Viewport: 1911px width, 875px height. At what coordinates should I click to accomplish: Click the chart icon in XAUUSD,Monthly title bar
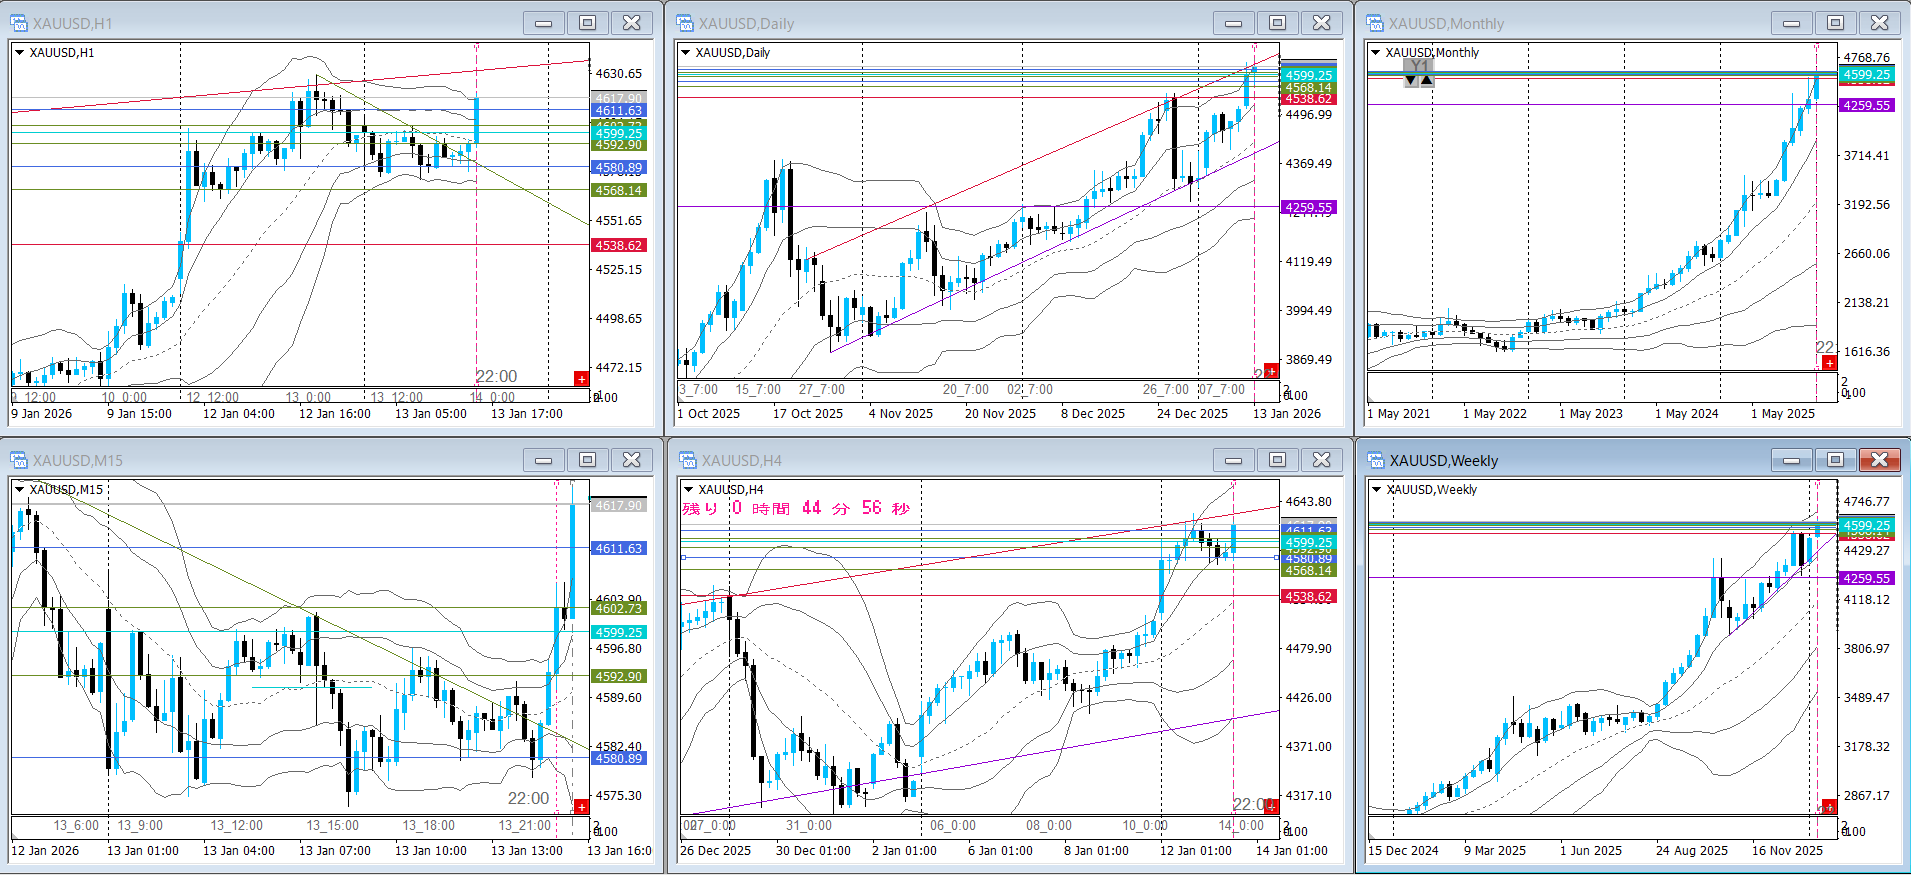click(x=1375, y=23)
